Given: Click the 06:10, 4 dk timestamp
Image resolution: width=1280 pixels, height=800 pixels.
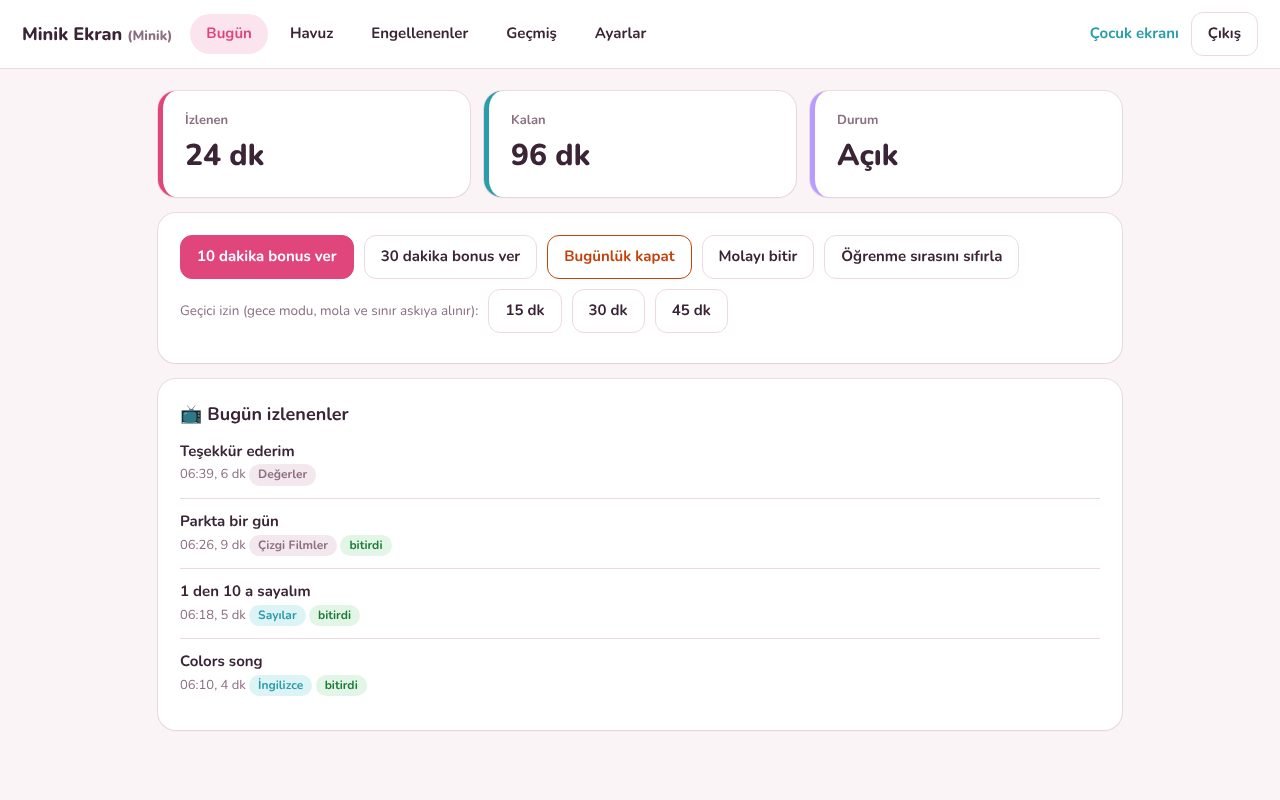Looking at the screenshot, I should (212, 685).
